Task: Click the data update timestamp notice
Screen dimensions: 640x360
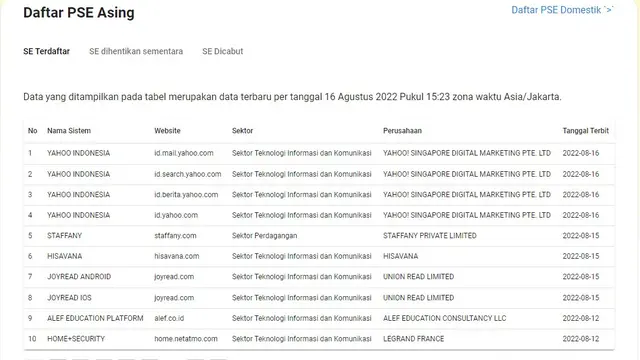Action: (292, 97)
